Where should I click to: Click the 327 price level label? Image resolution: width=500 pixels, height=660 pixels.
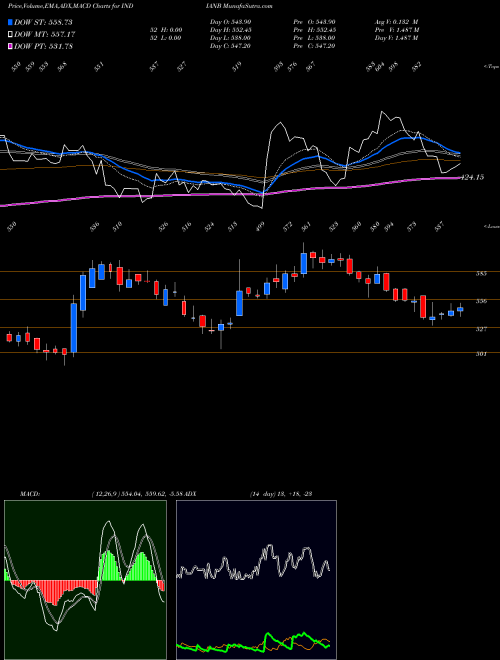(481, 329)
